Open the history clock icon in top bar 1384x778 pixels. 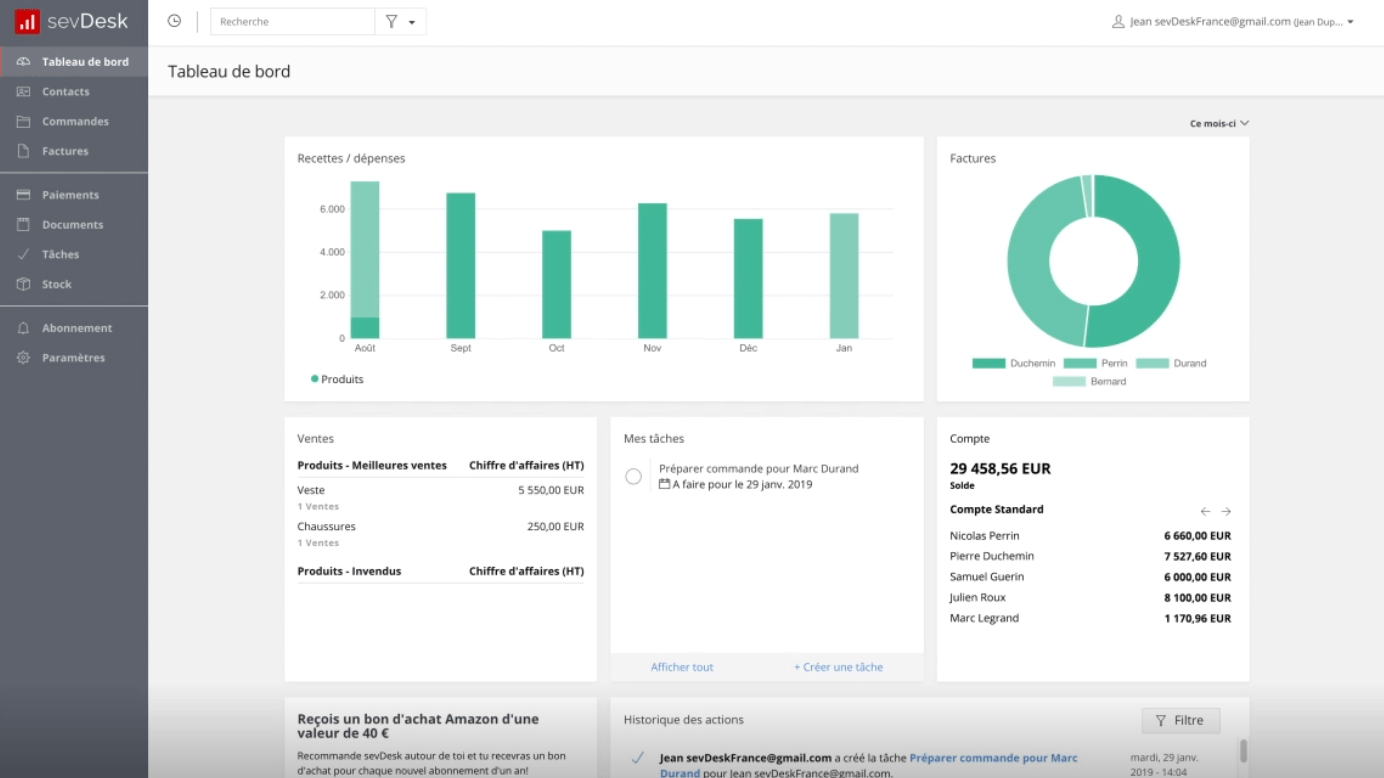174,21
